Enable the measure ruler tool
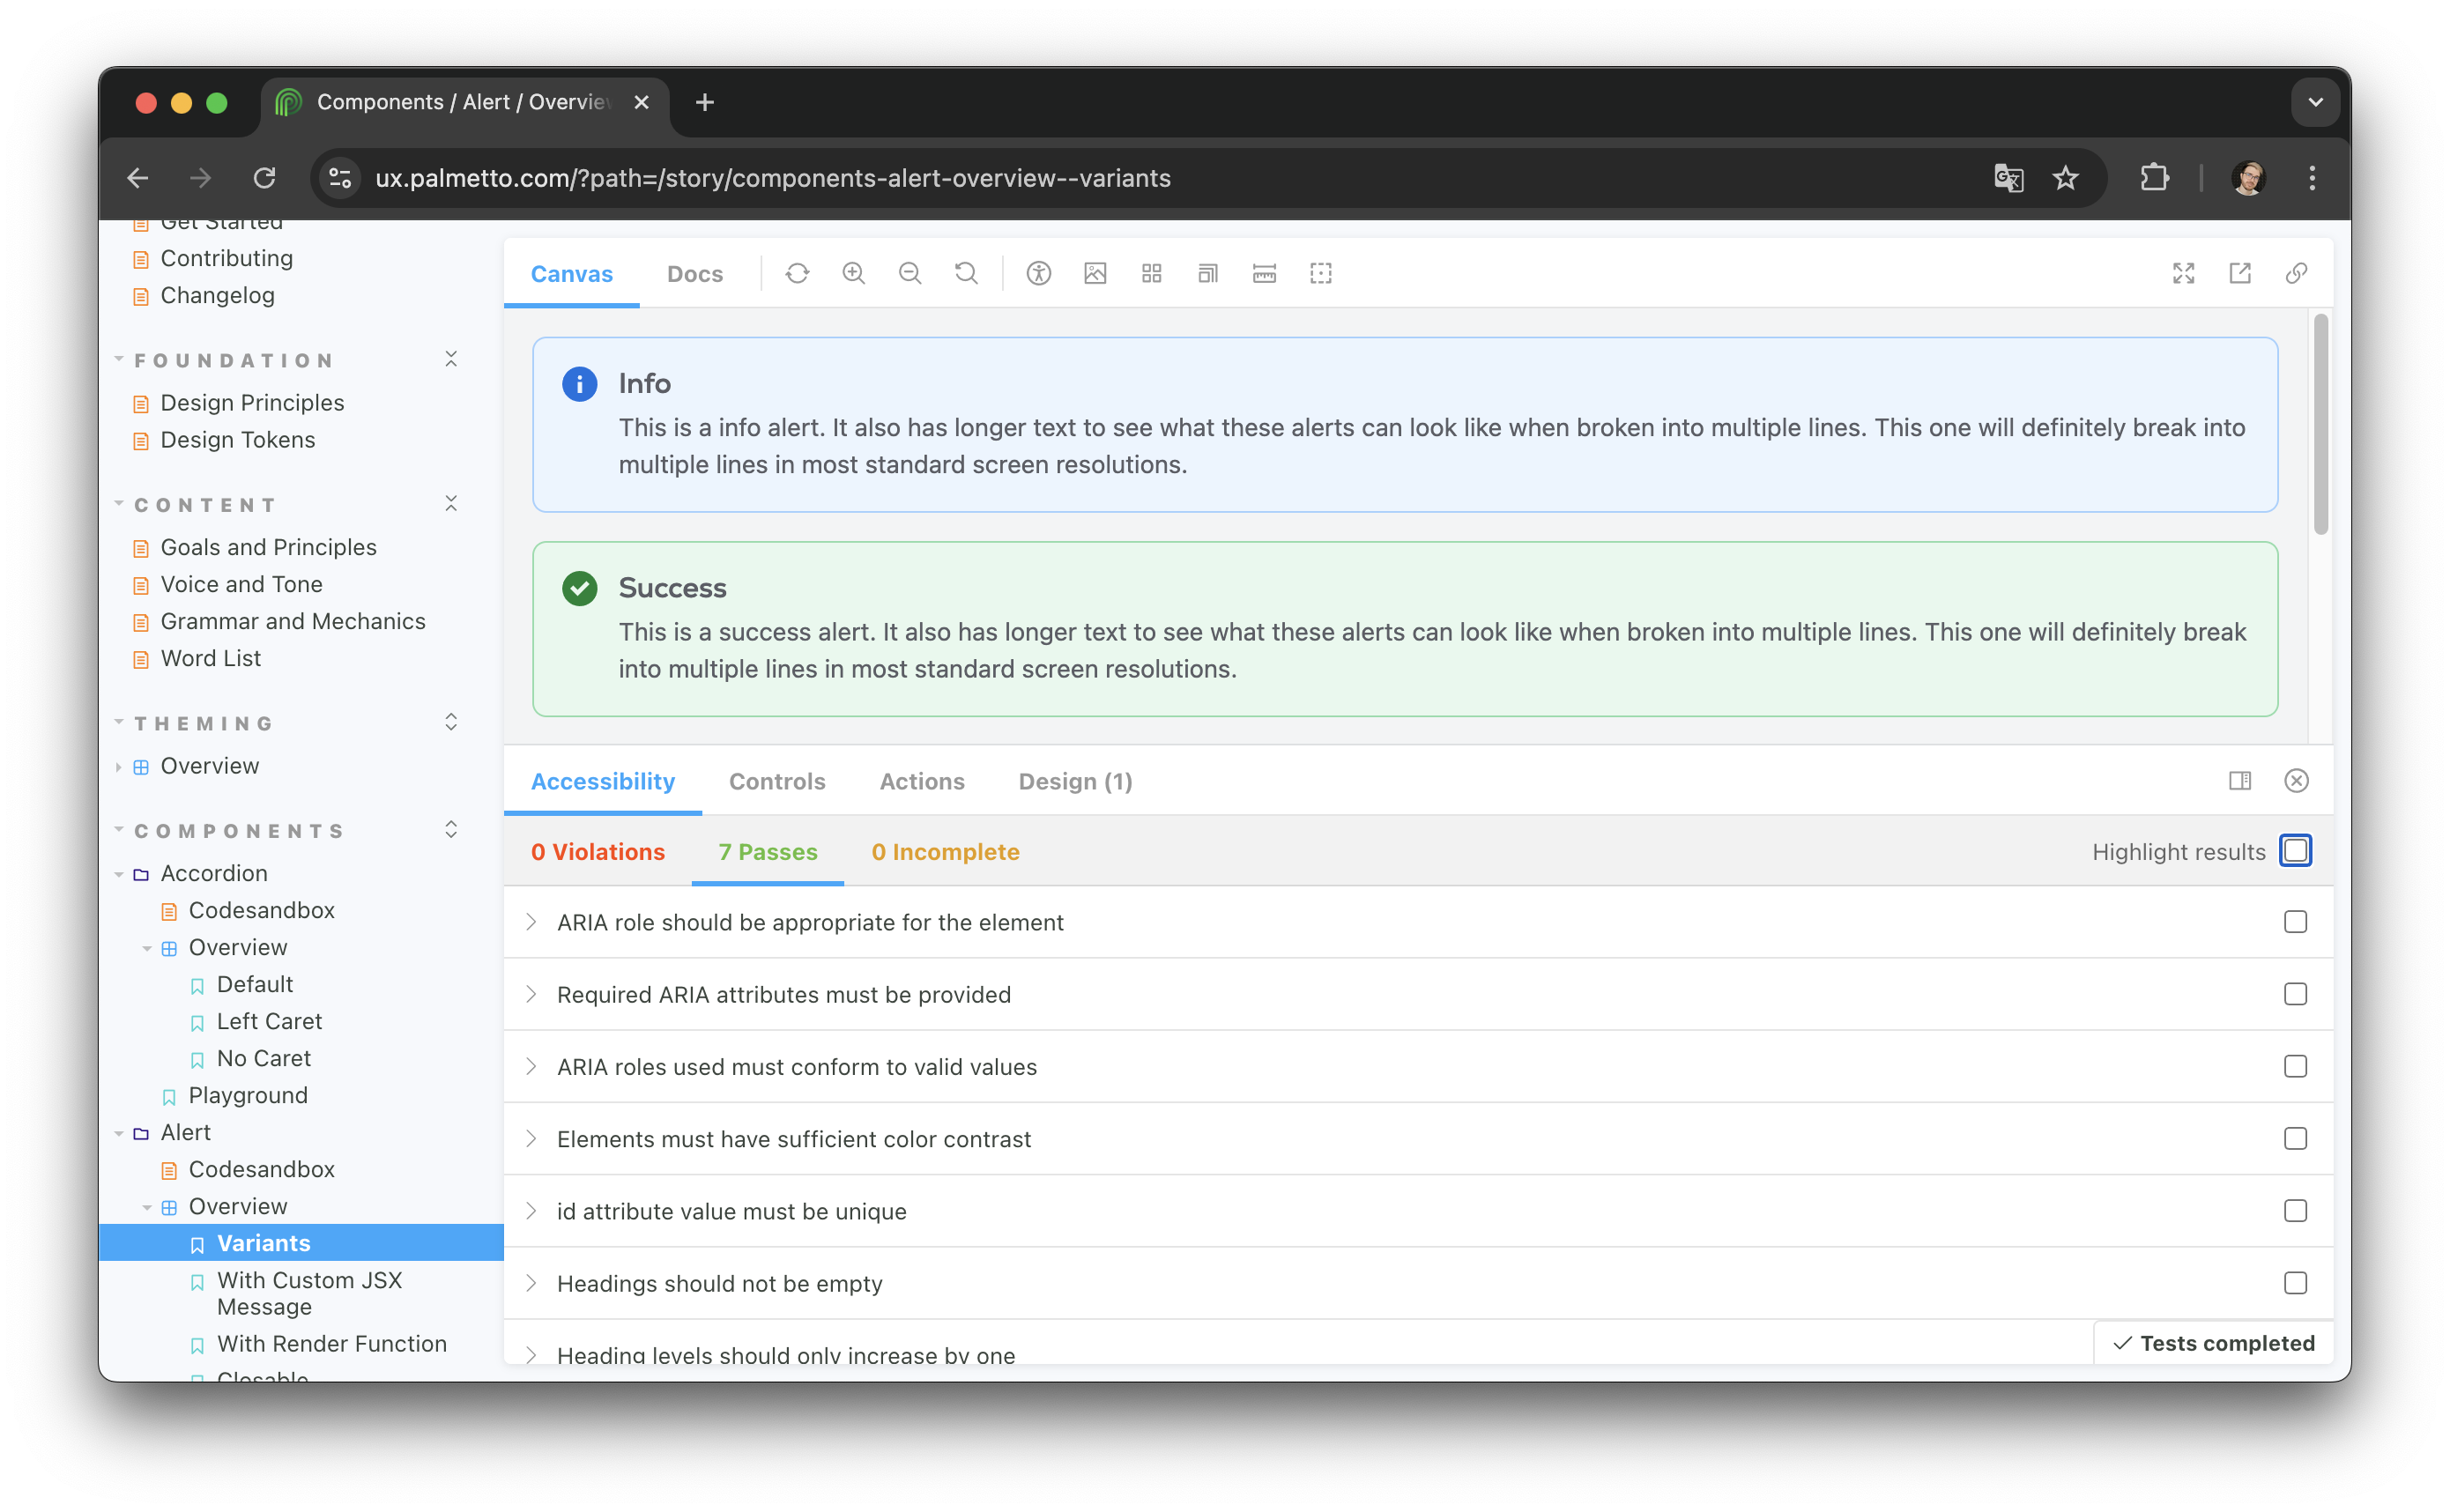The width and height of the screenshot is (2450, 1512). coord(1264,273)
